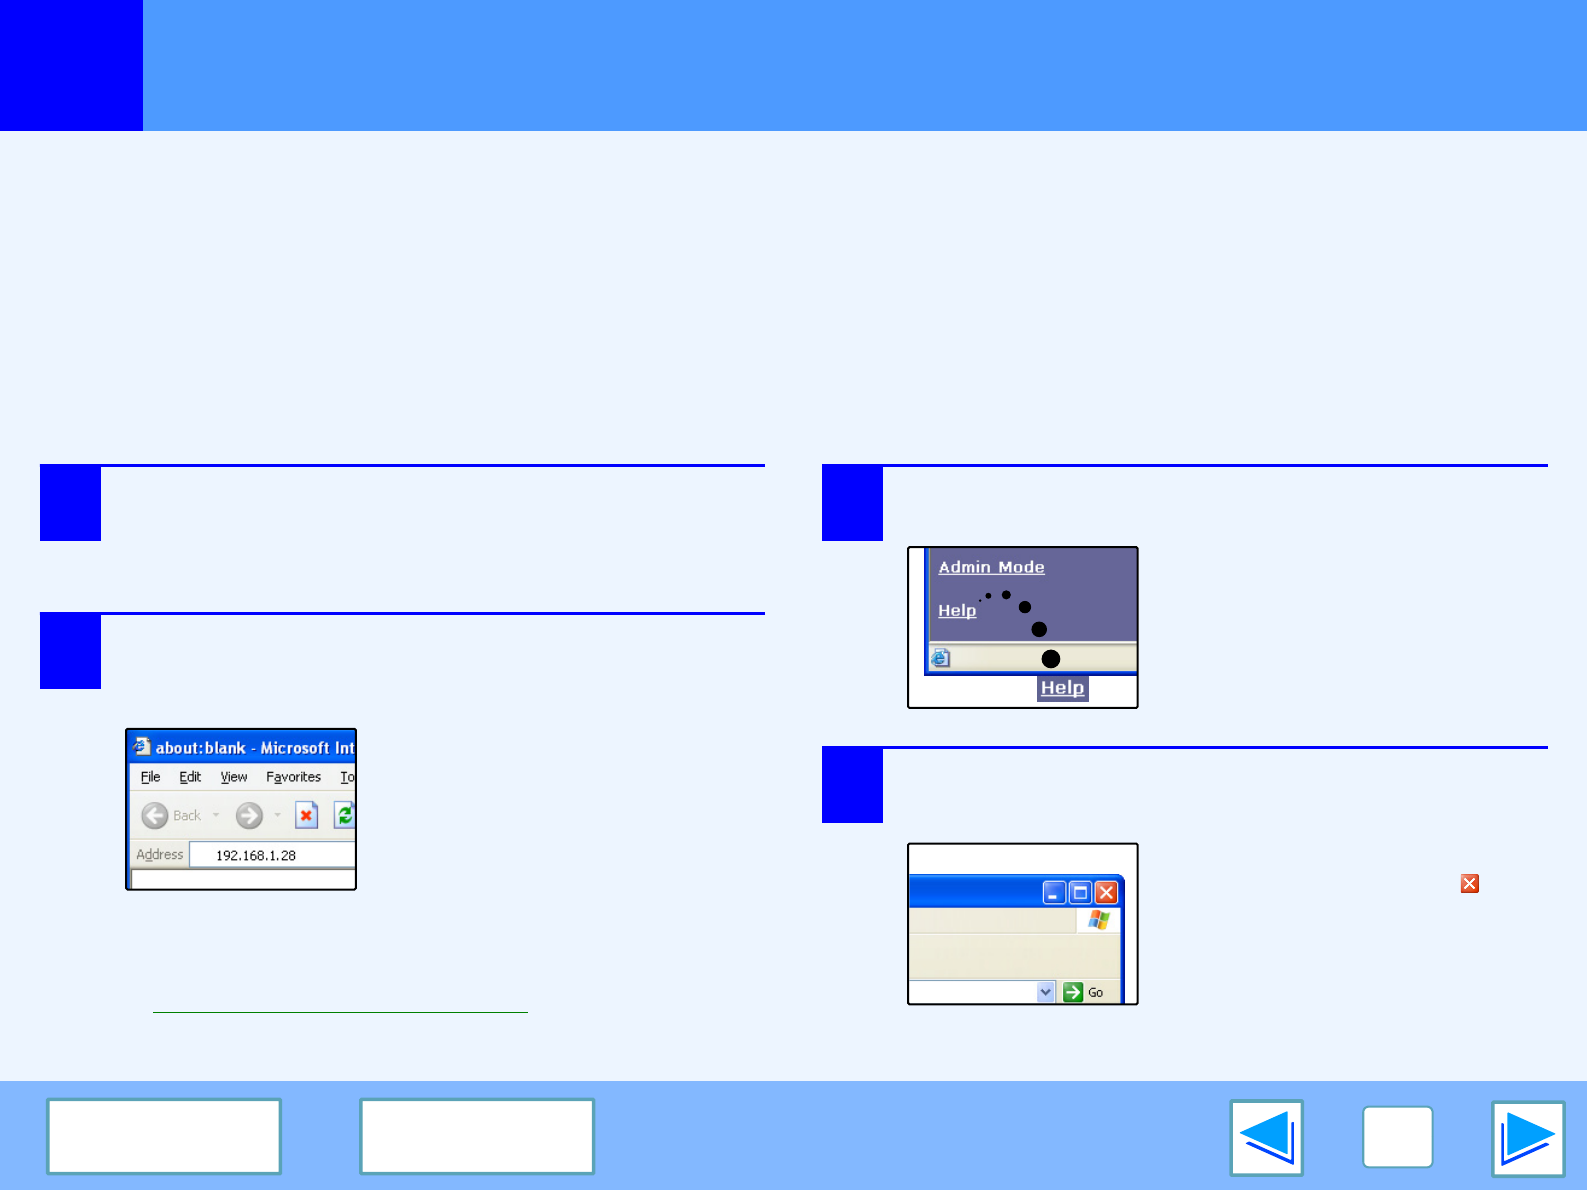Open the File menu
Viewport: 1587px width, 1190px height.
point(150,777)
